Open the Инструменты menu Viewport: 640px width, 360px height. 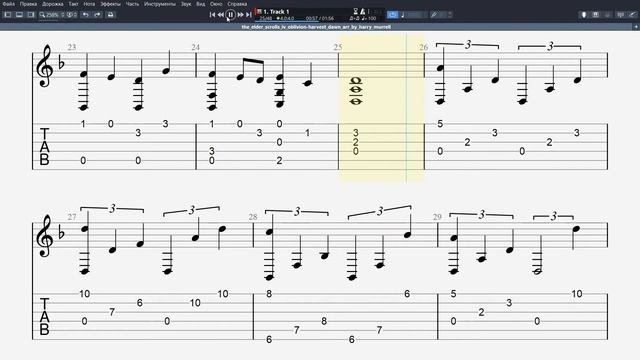160,4
